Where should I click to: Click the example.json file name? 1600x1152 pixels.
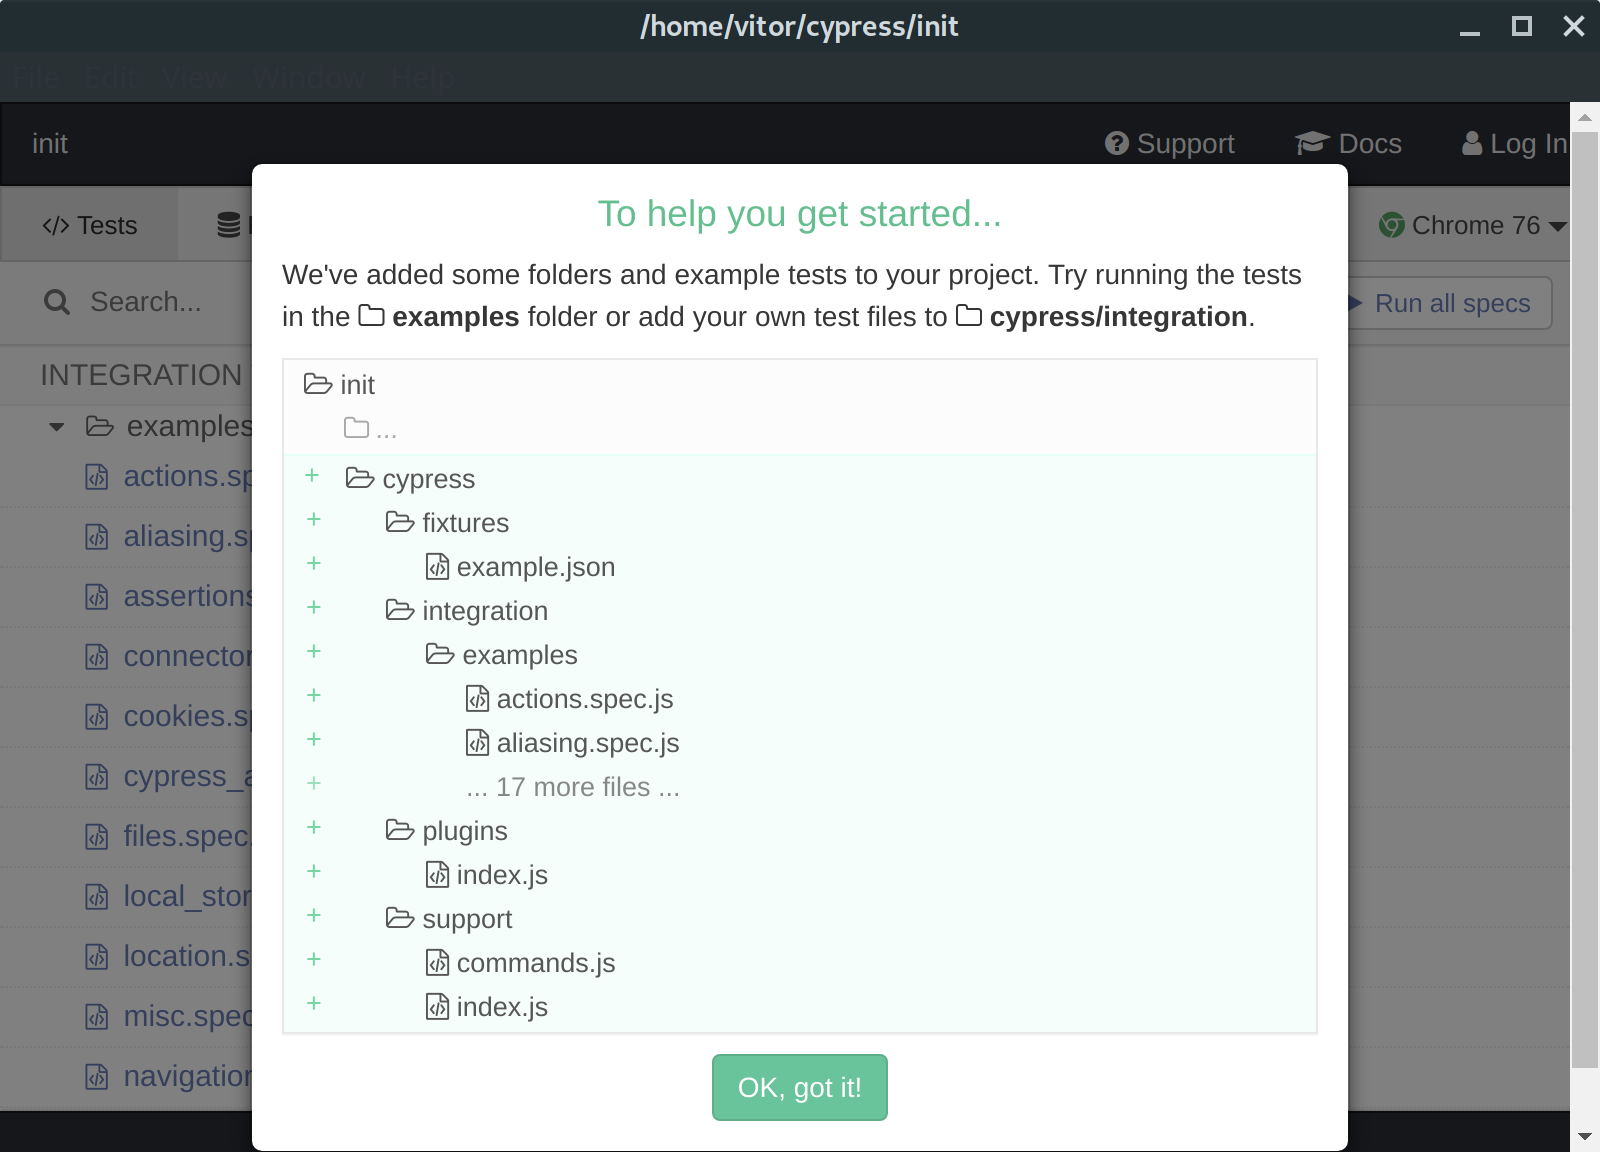click(x=536, y=567)
